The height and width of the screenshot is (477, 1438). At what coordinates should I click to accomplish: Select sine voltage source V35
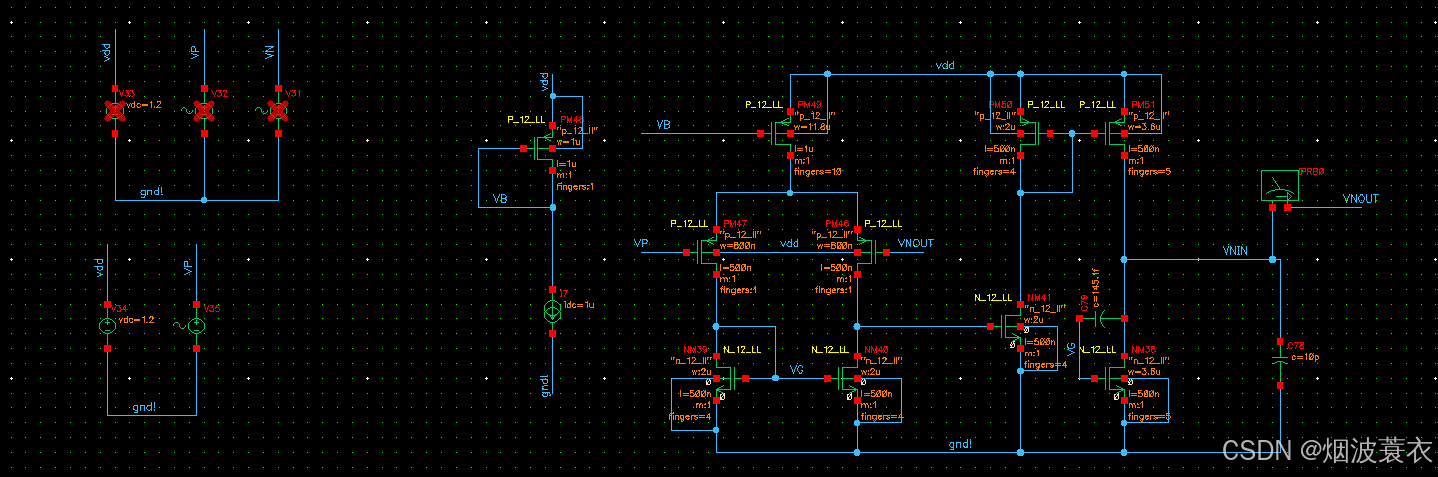tap(197, 326)
